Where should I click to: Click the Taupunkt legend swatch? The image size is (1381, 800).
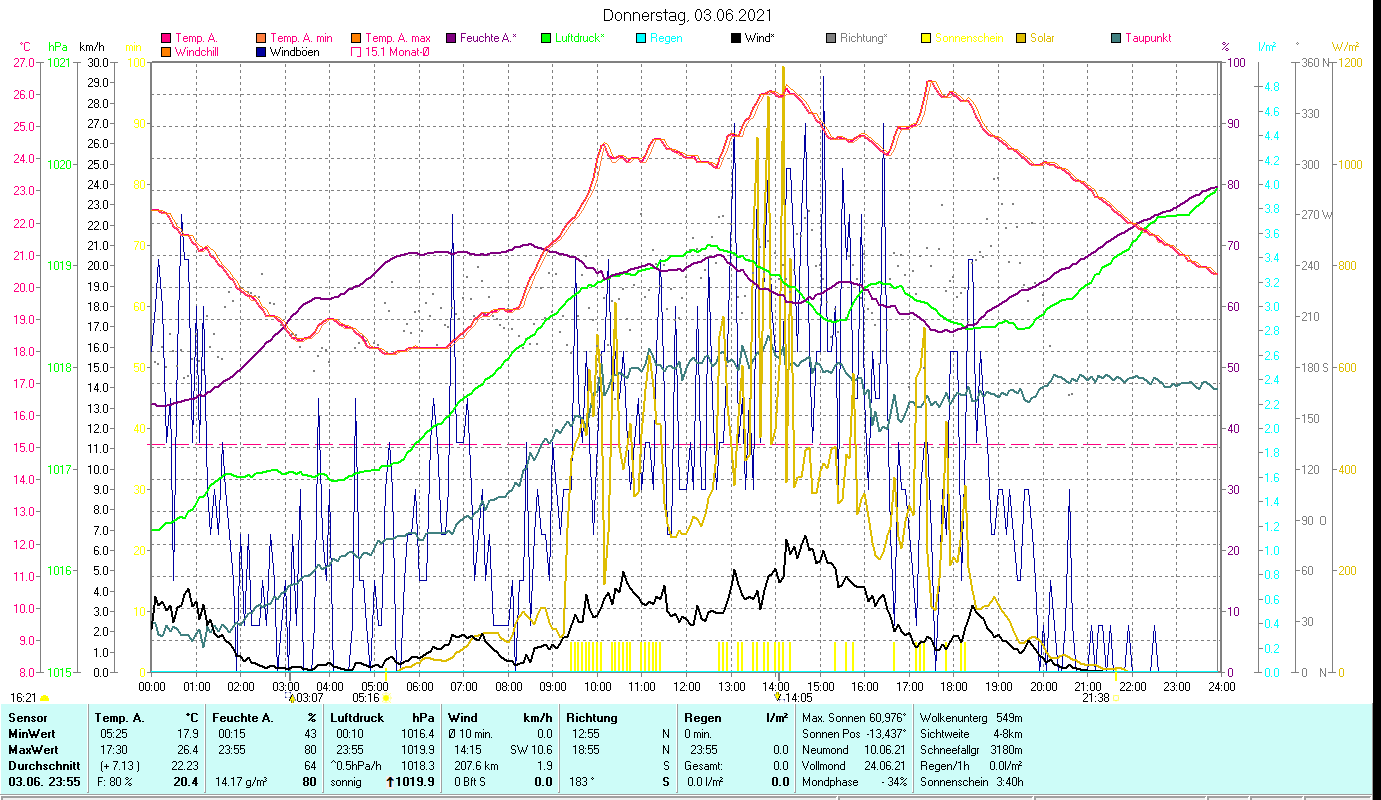(x=1117, y=38)
